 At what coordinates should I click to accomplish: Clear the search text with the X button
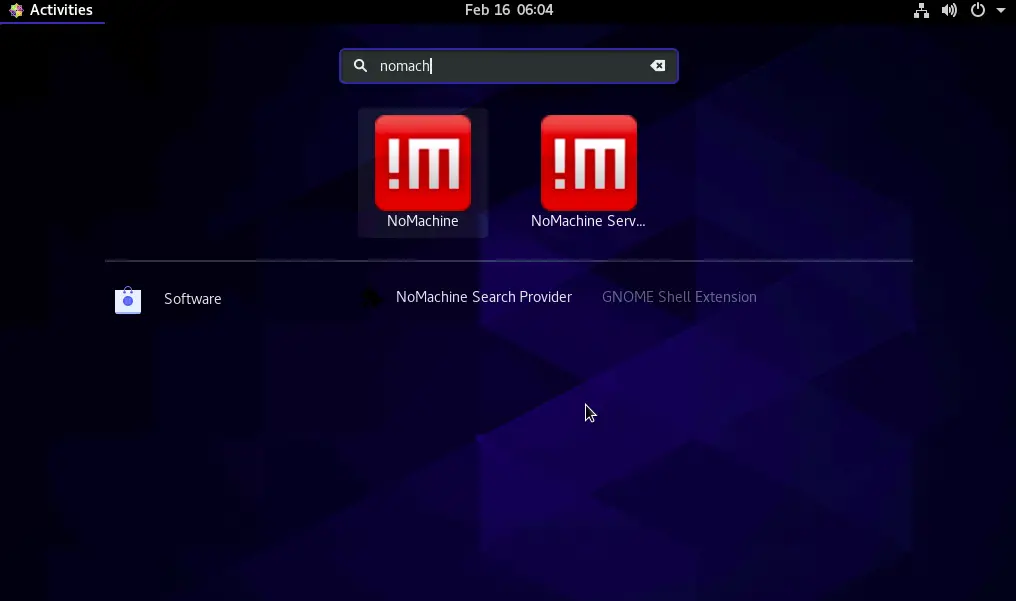tap(657, 66)
